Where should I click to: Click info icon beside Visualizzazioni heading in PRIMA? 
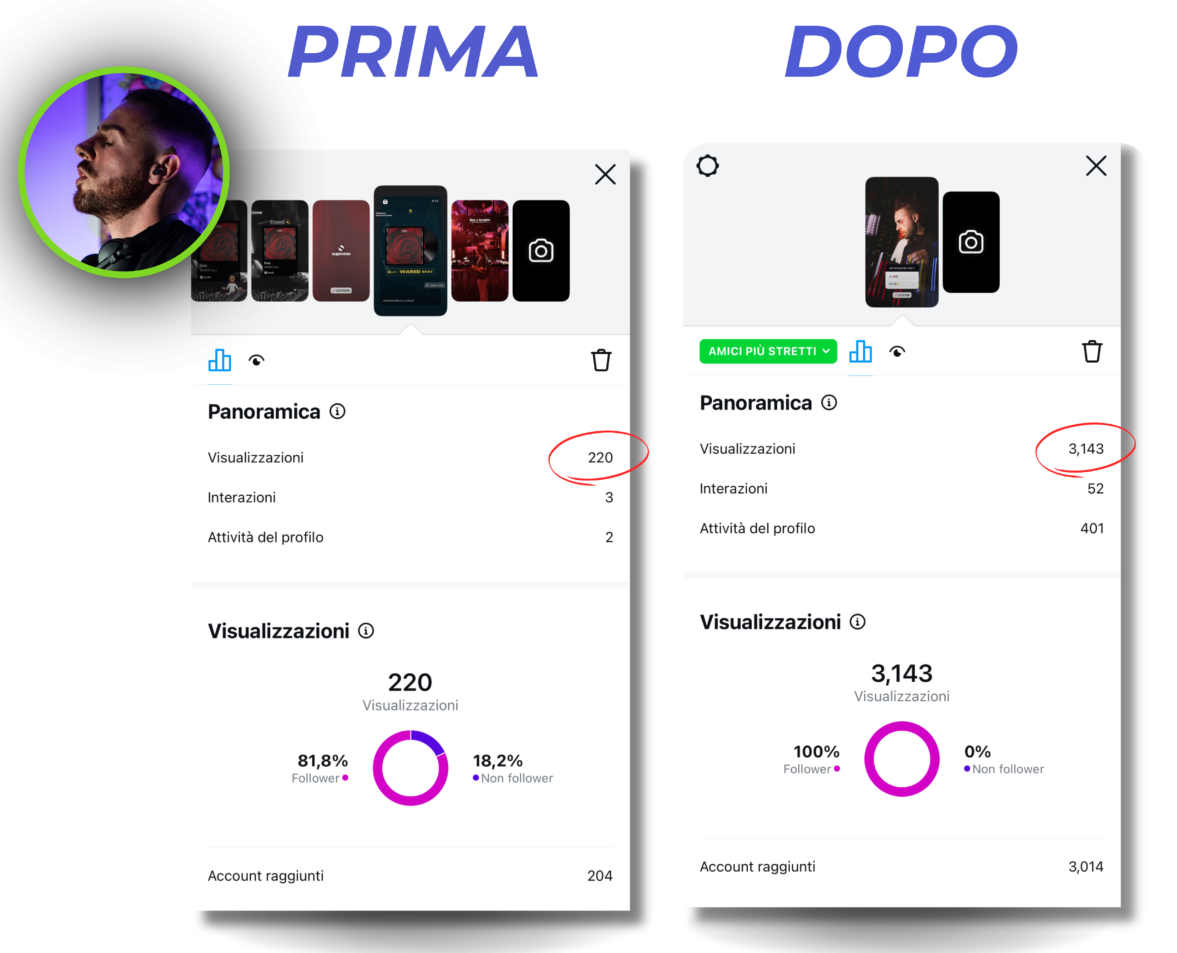(366, 631)
